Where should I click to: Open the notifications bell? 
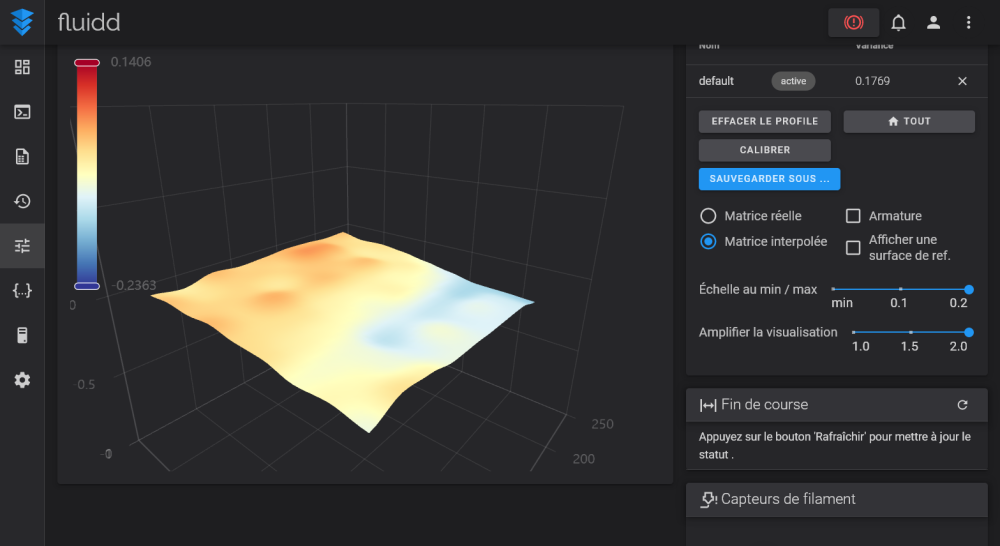point(898,22)
